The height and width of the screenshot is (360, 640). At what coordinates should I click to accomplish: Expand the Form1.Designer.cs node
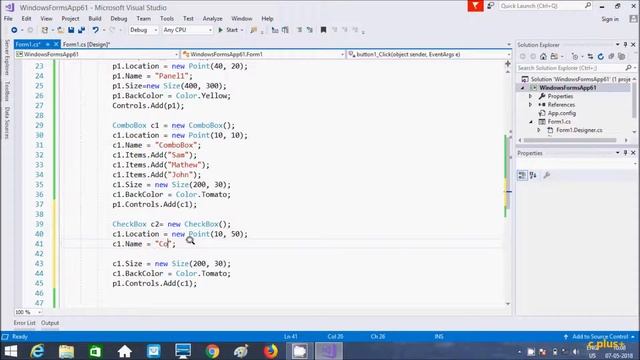pos(539,130)
